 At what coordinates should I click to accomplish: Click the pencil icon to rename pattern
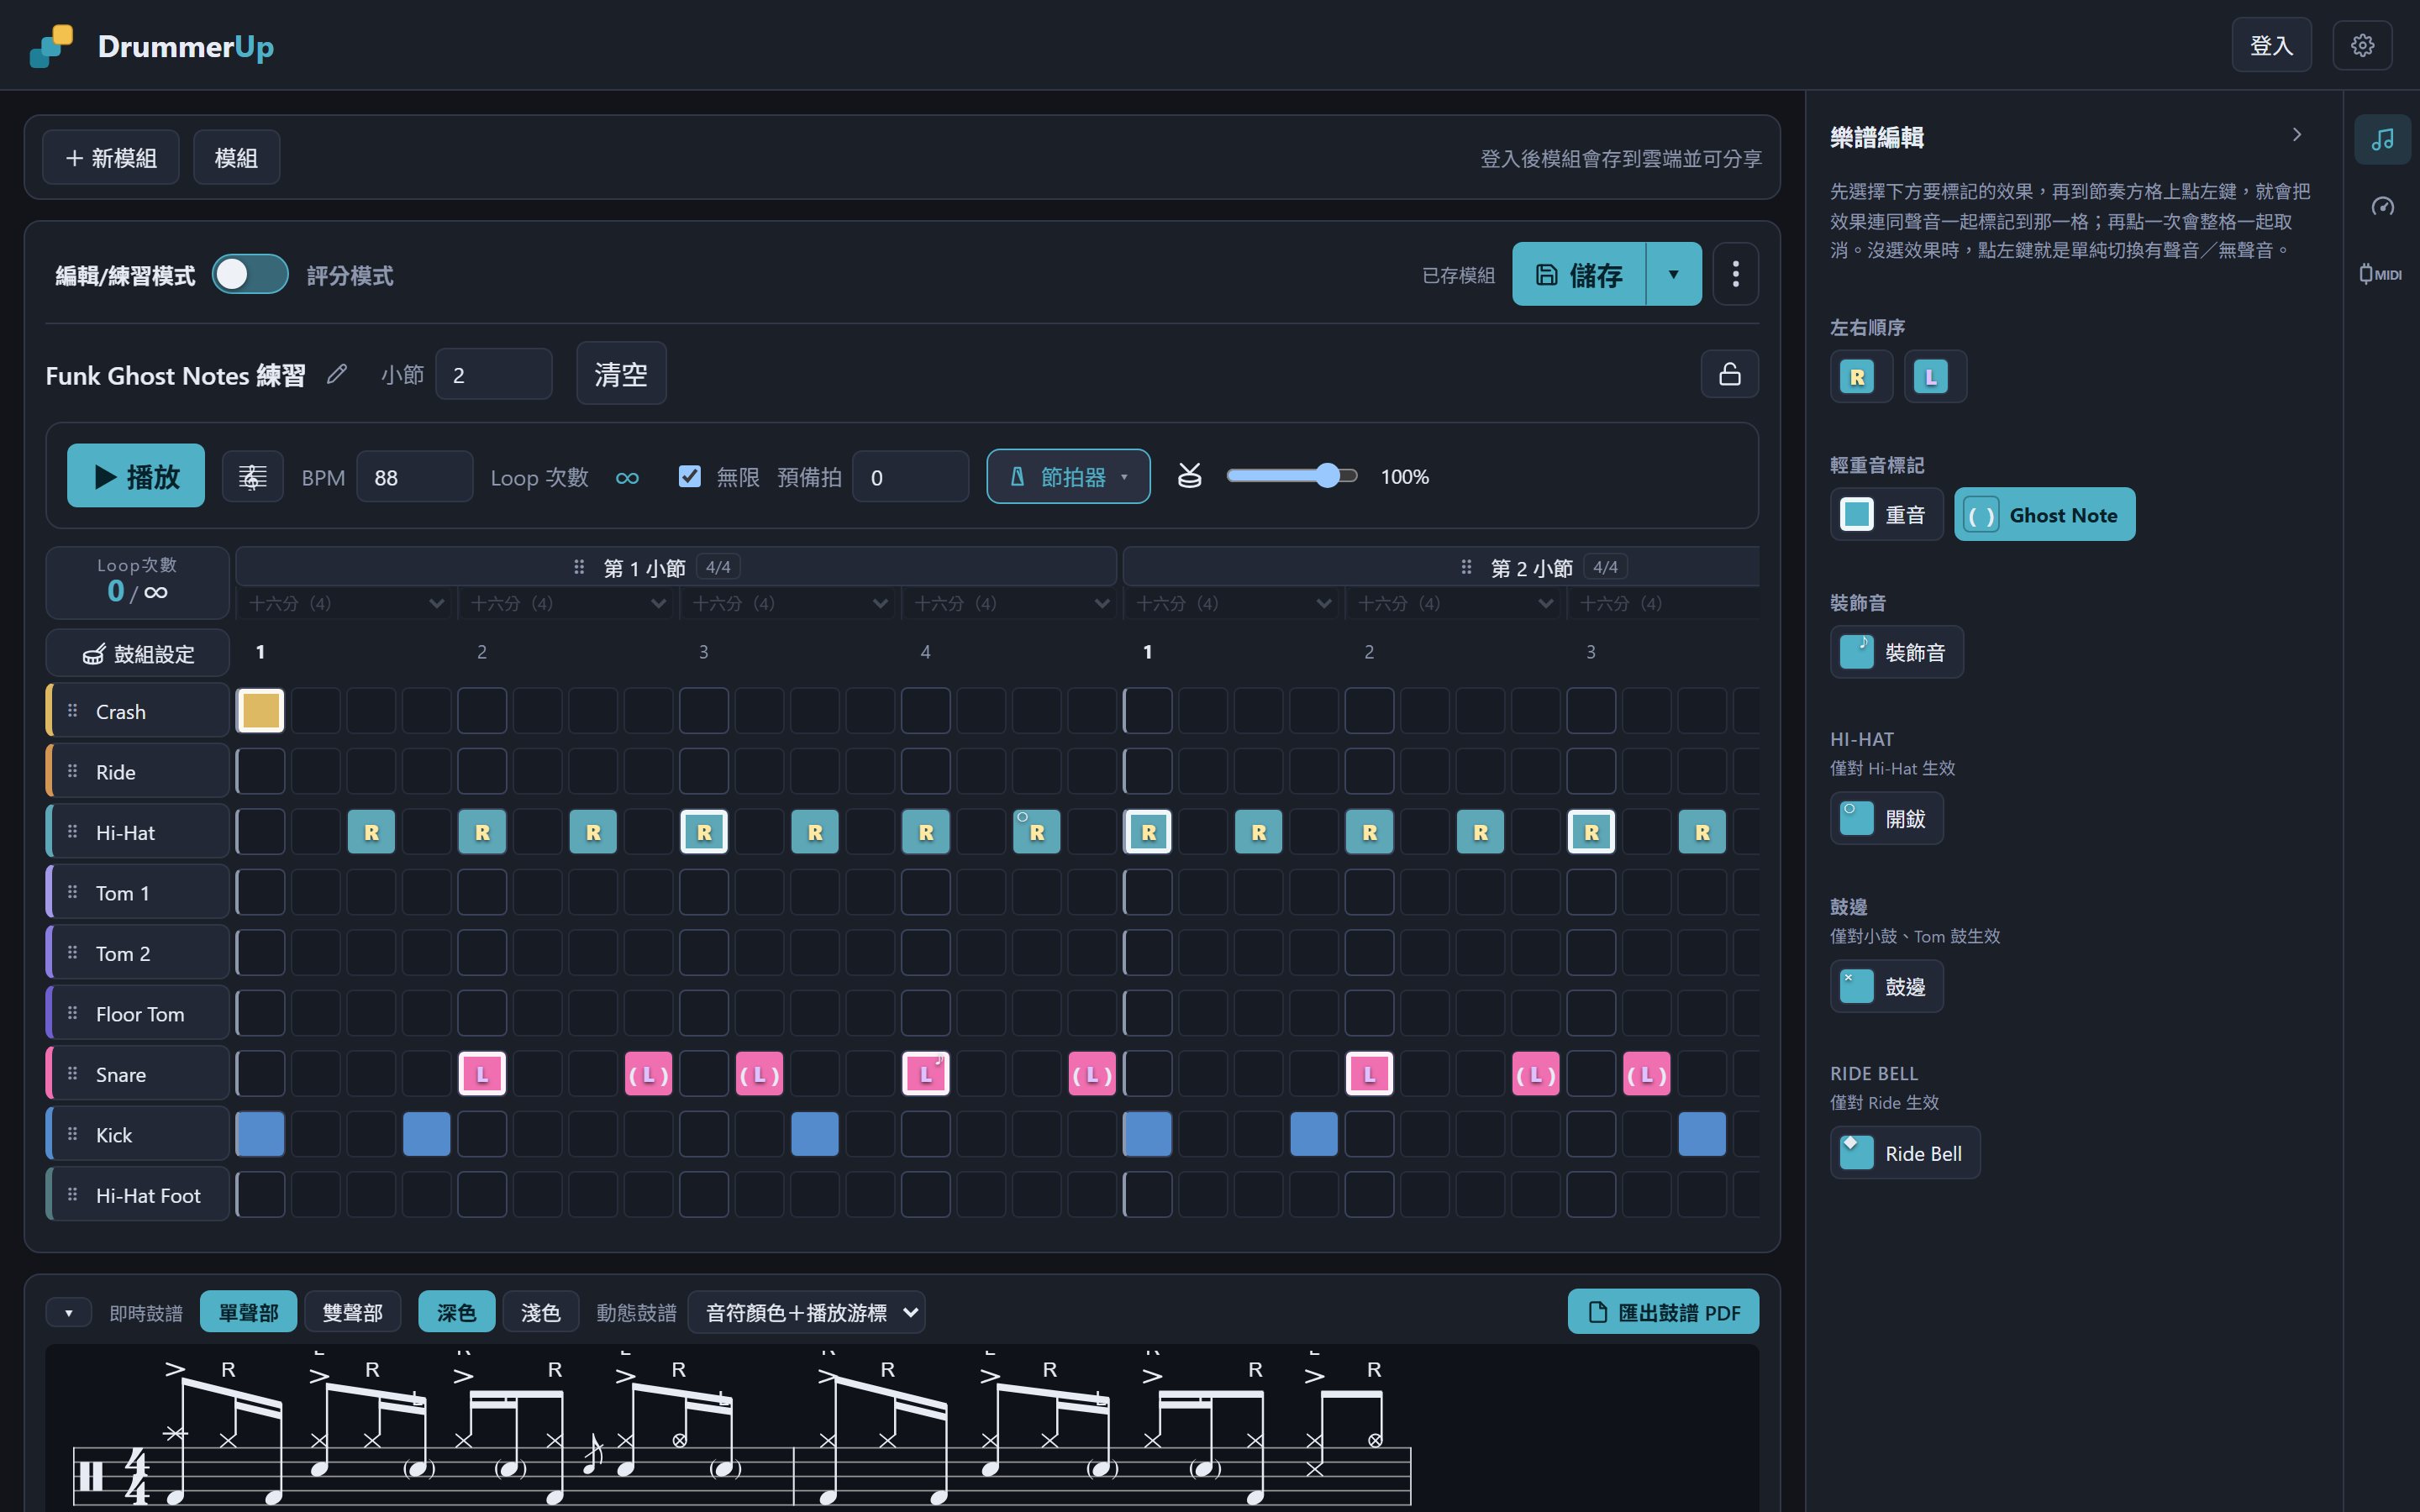pos(337,374)
